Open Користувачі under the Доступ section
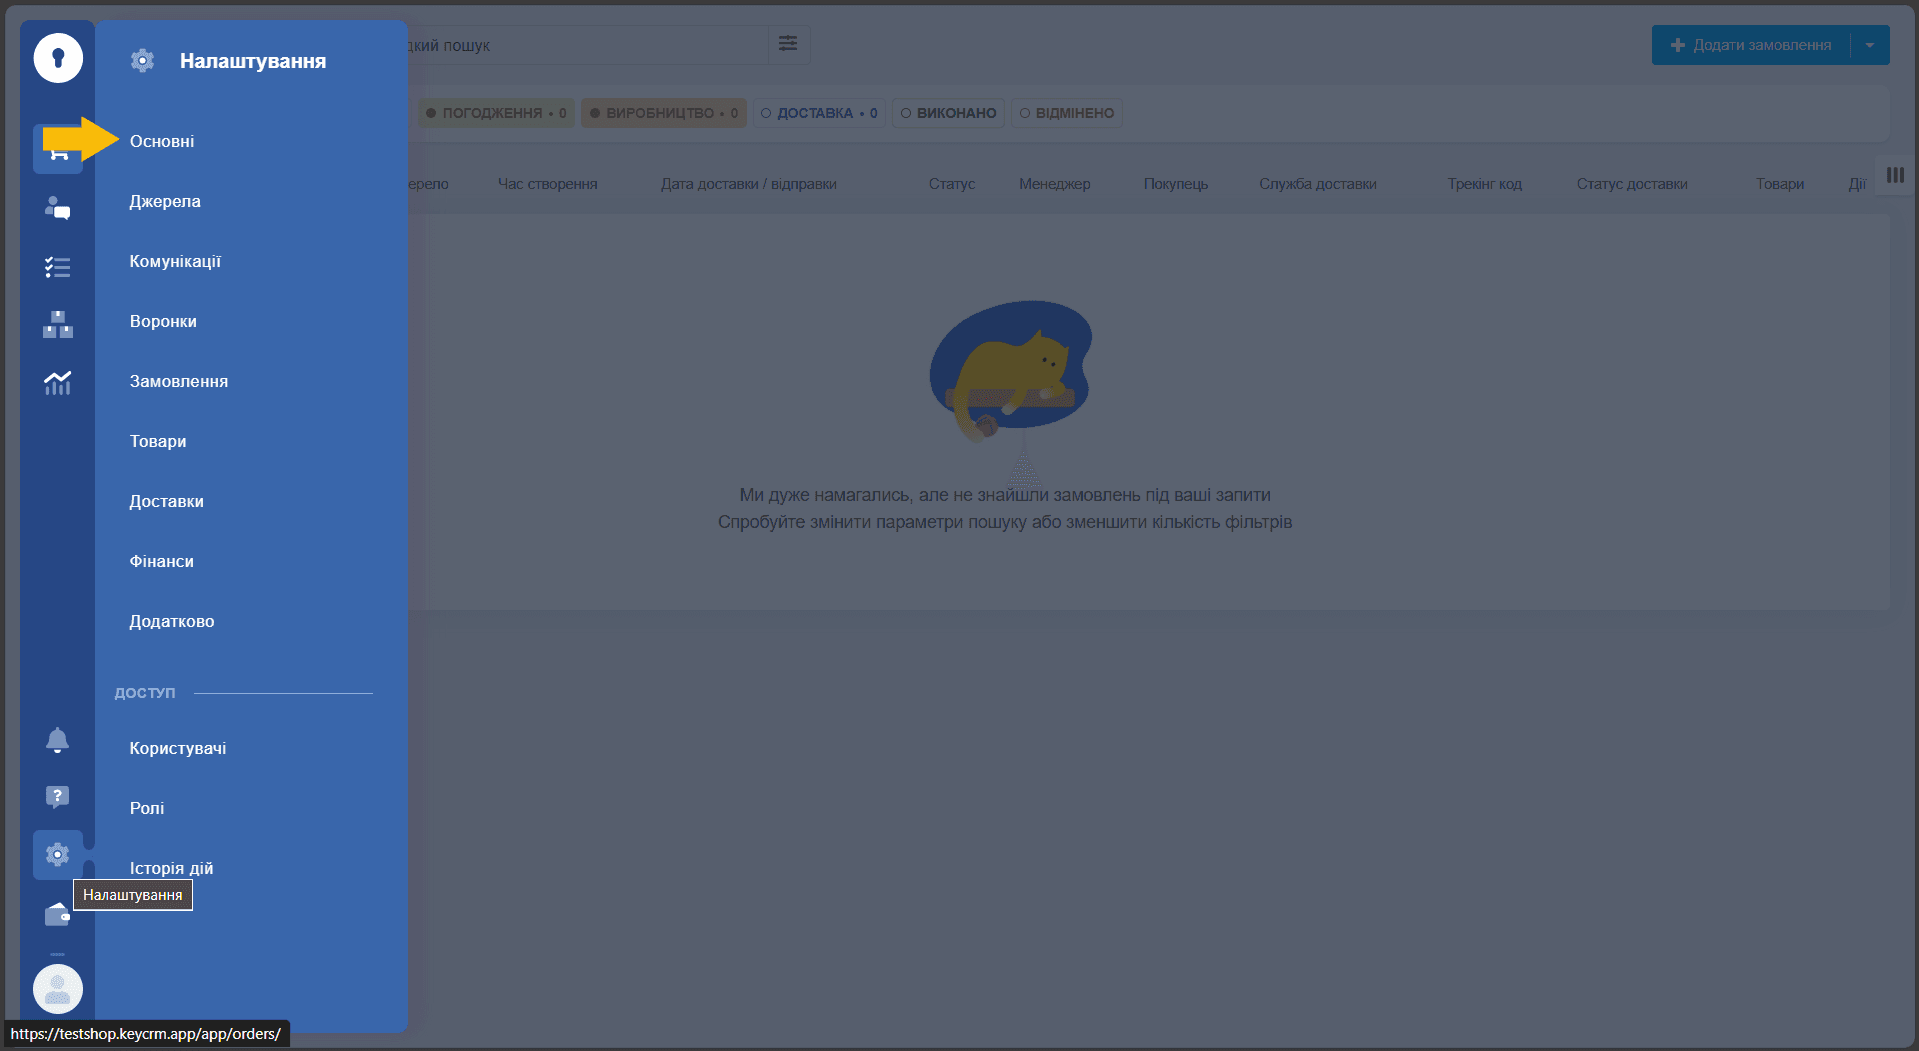This screenshot has width=1919, height=1051. pyautogui.click(x=178, y=748)
